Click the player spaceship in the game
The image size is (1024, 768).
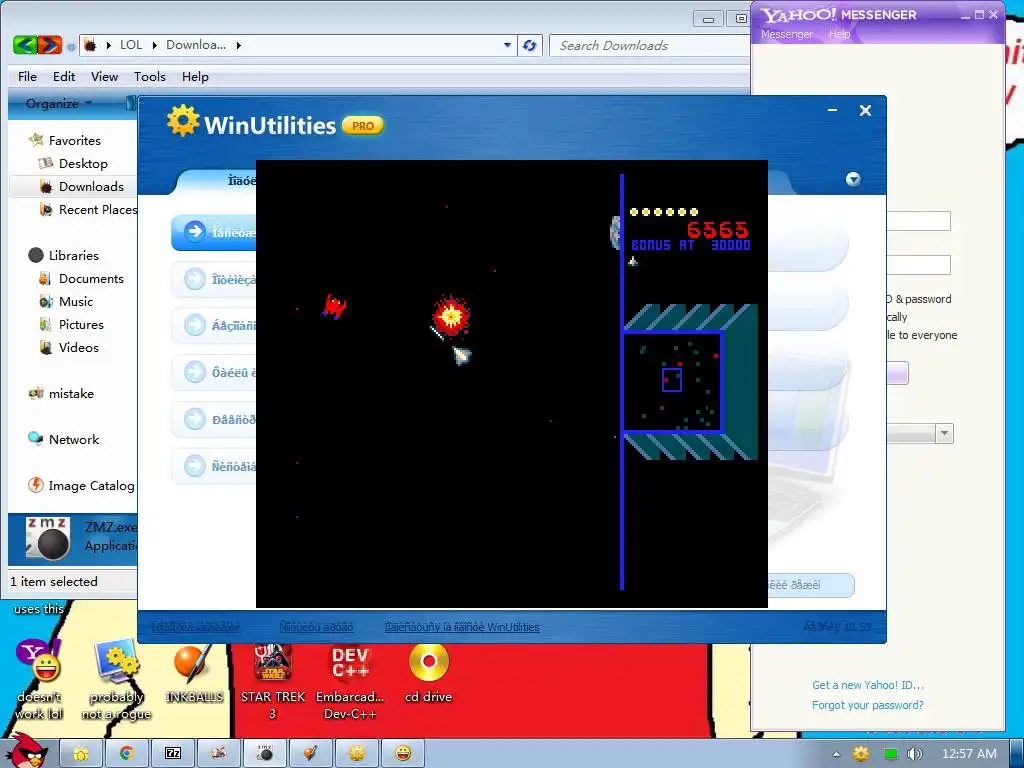[x=462, y=355]
